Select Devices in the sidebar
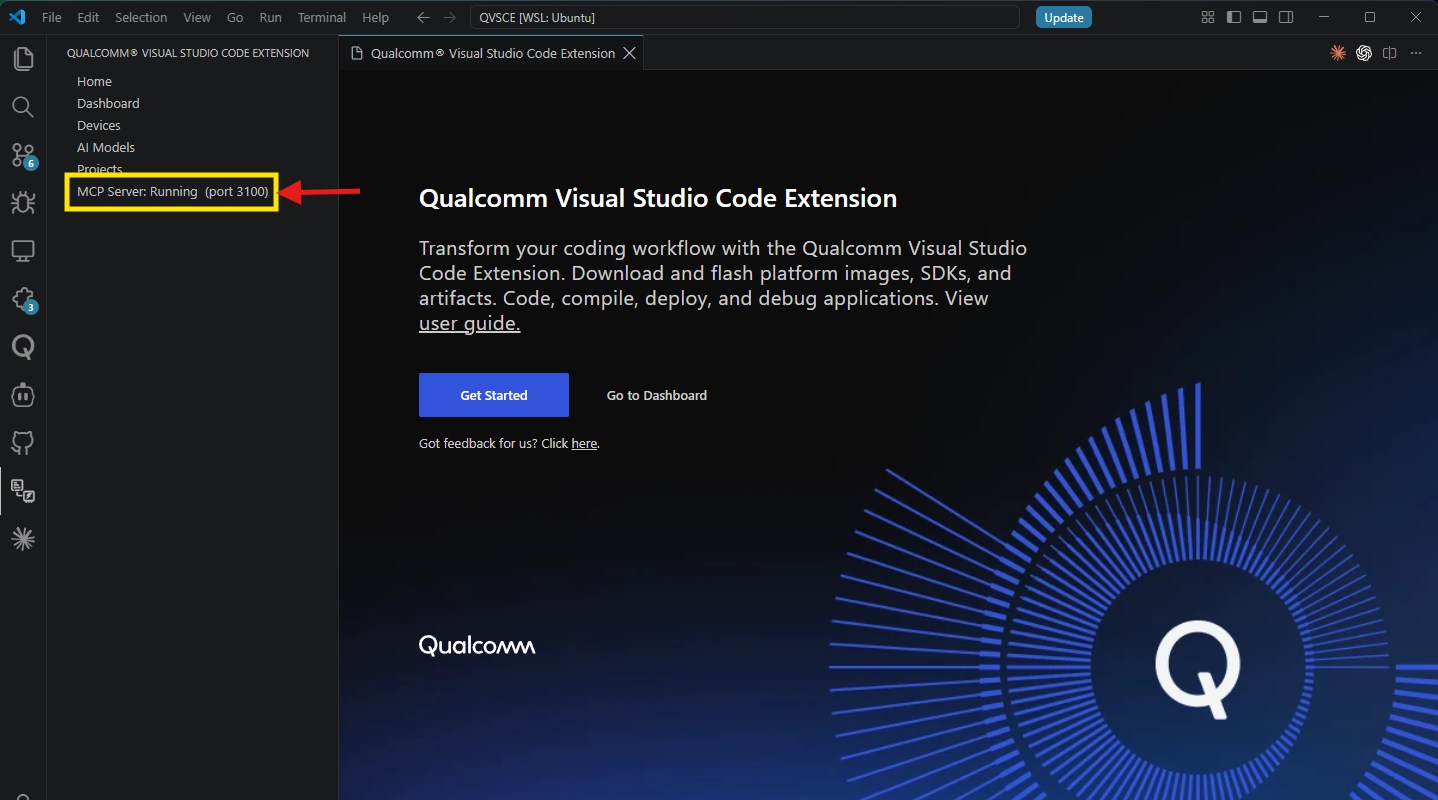 pos(99,125)
